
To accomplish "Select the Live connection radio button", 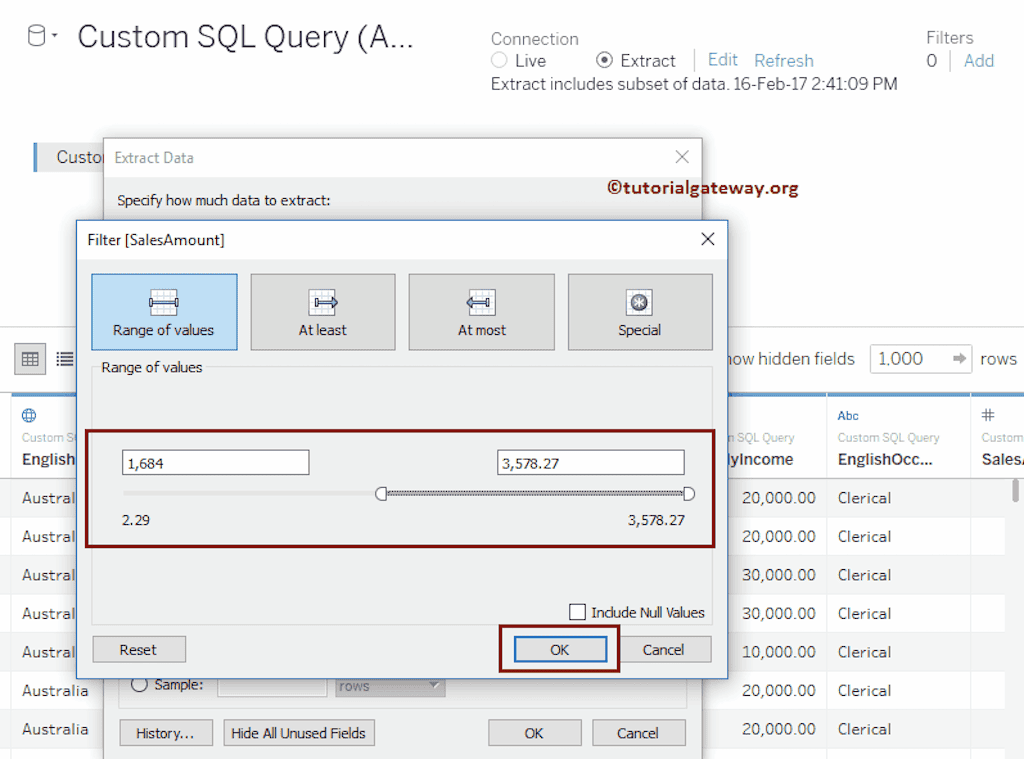I will click(499, 60).
